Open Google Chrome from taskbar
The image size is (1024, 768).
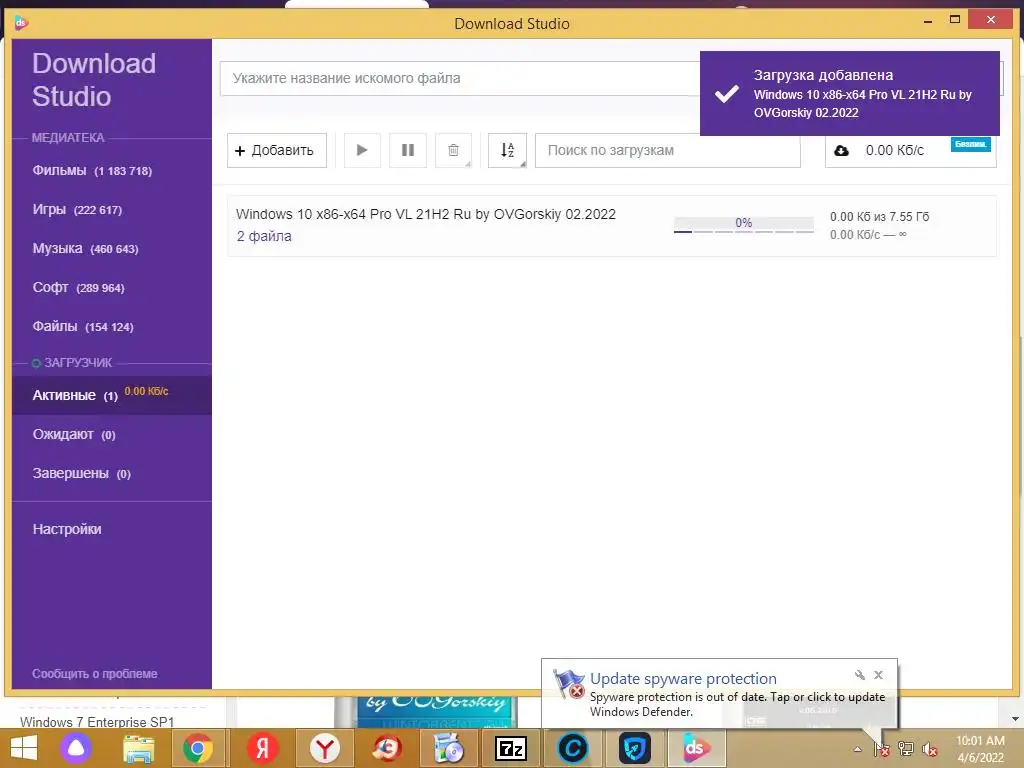click(198, 748)
